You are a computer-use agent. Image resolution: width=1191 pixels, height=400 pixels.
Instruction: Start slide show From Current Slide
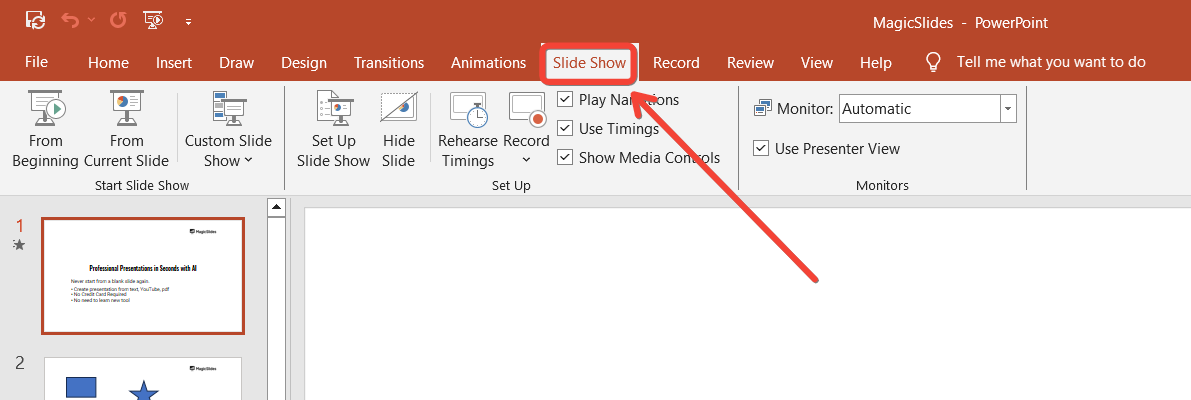pos(126,129)
